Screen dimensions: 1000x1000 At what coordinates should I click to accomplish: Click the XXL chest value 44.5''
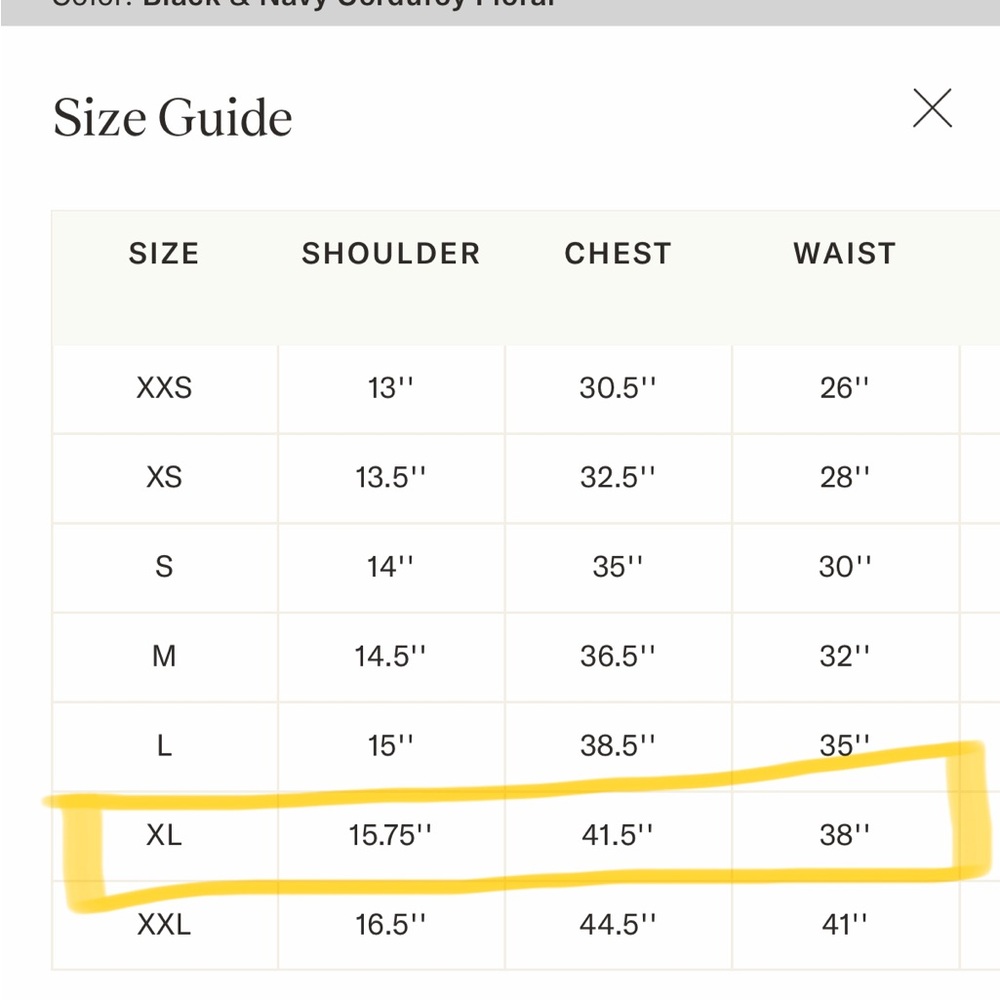pyautogui.click(x=617, y=924)
